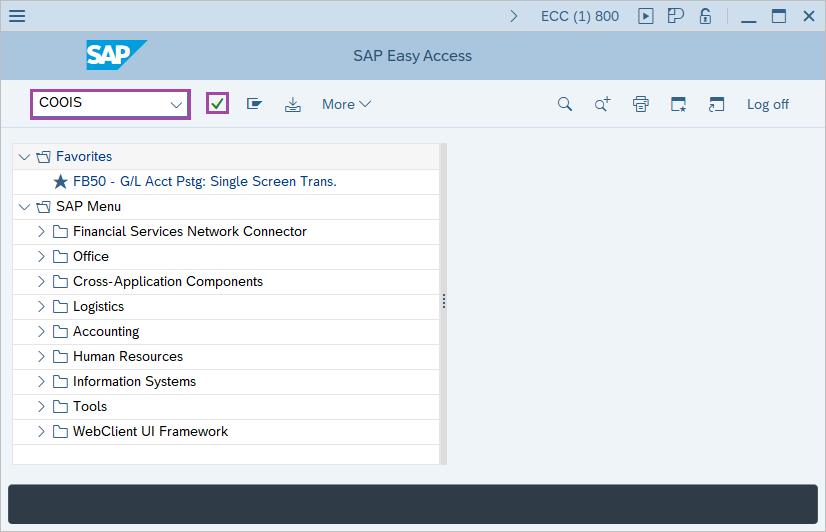
Task: Select the Accounting label
Action: [106, 331]
